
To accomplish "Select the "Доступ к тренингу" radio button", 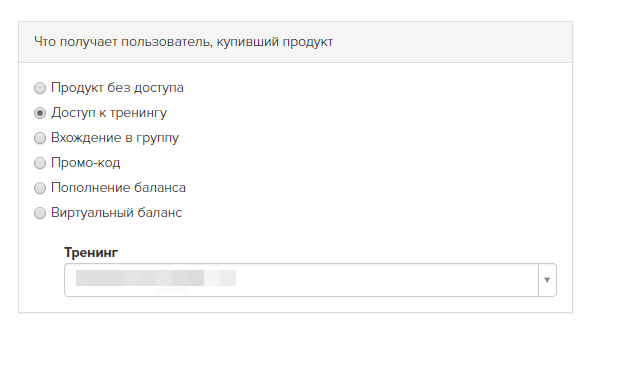I will pos(40,113).
